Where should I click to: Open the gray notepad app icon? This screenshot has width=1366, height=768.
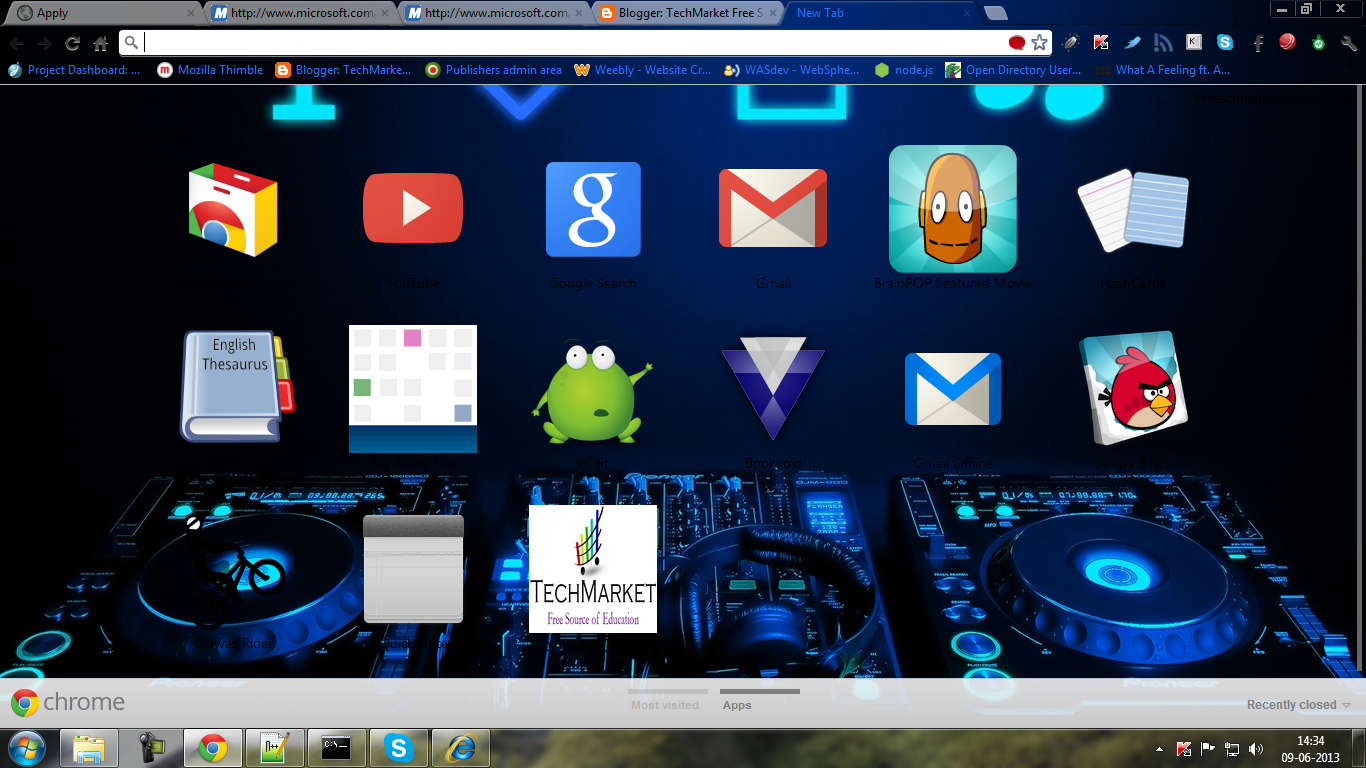tap(413, 569)
